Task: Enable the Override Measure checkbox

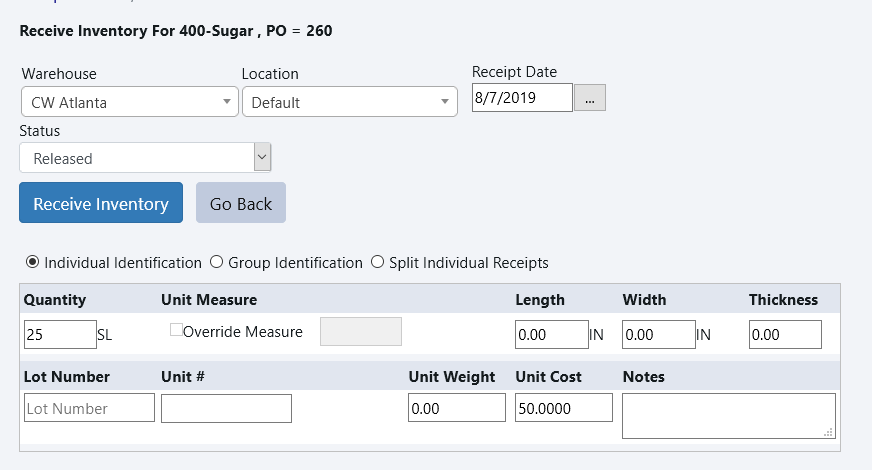Action: click(x=176, y=331)
